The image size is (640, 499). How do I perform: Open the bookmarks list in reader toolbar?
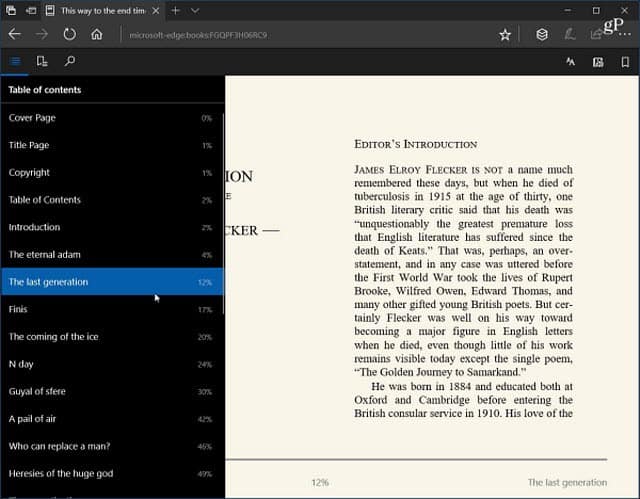pyautogui.click(x=42, y=62)
